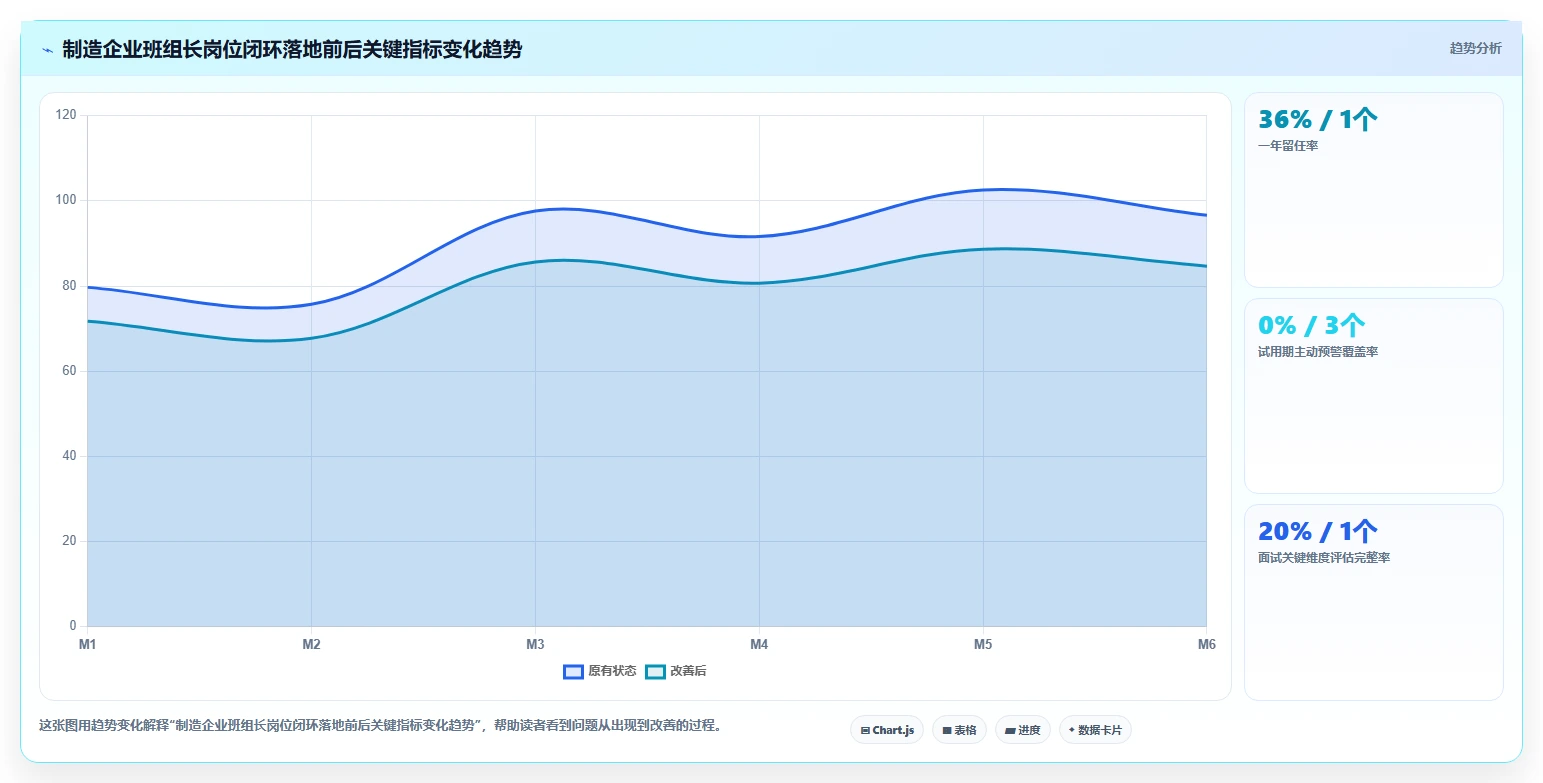Open the 试用期主动预警覆盖率 card
Image resolution: width=1543 pixels, height=783 pixels.
point(1373,396)
